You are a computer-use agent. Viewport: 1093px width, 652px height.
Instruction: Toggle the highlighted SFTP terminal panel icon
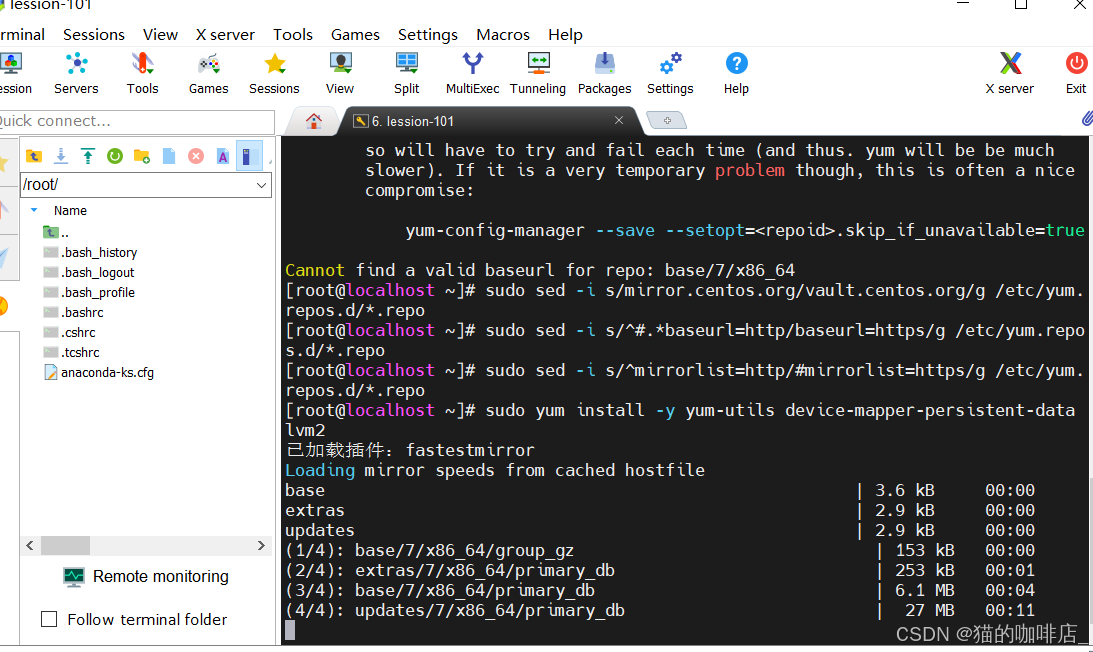(249, 156)
